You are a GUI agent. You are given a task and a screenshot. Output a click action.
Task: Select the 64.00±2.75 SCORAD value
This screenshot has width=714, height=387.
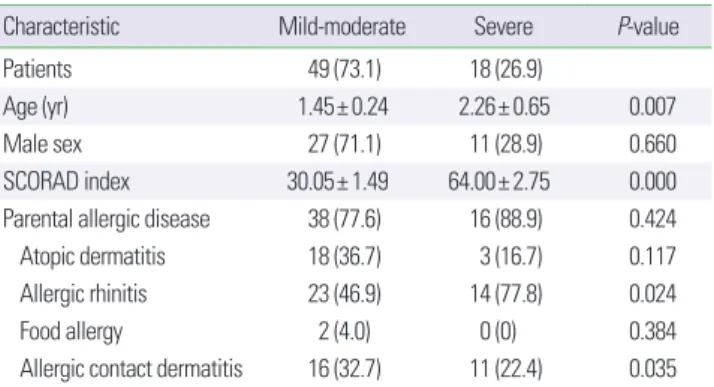[499, 182]
